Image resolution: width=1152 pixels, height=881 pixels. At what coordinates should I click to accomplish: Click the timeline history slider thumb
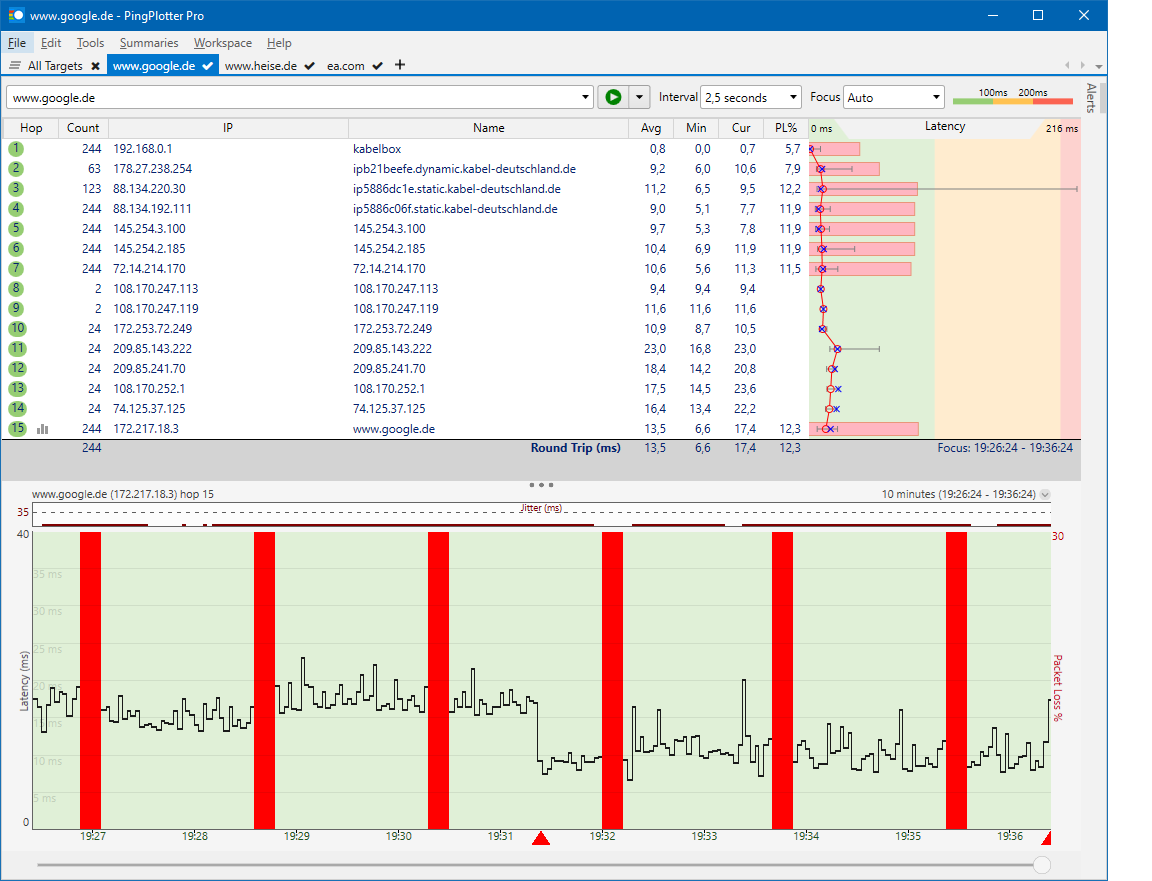[x=1041, y=865]
